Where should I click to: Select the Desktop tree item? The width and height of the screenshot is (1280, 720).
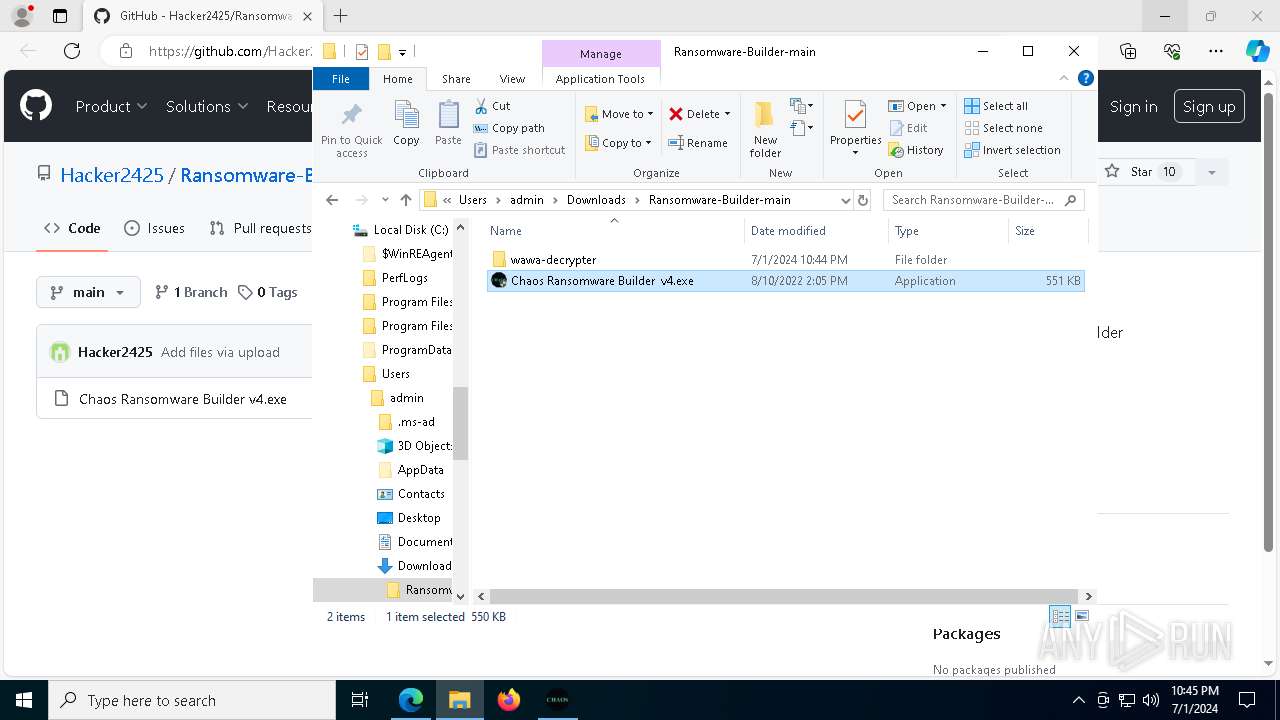tap(418, 518)
